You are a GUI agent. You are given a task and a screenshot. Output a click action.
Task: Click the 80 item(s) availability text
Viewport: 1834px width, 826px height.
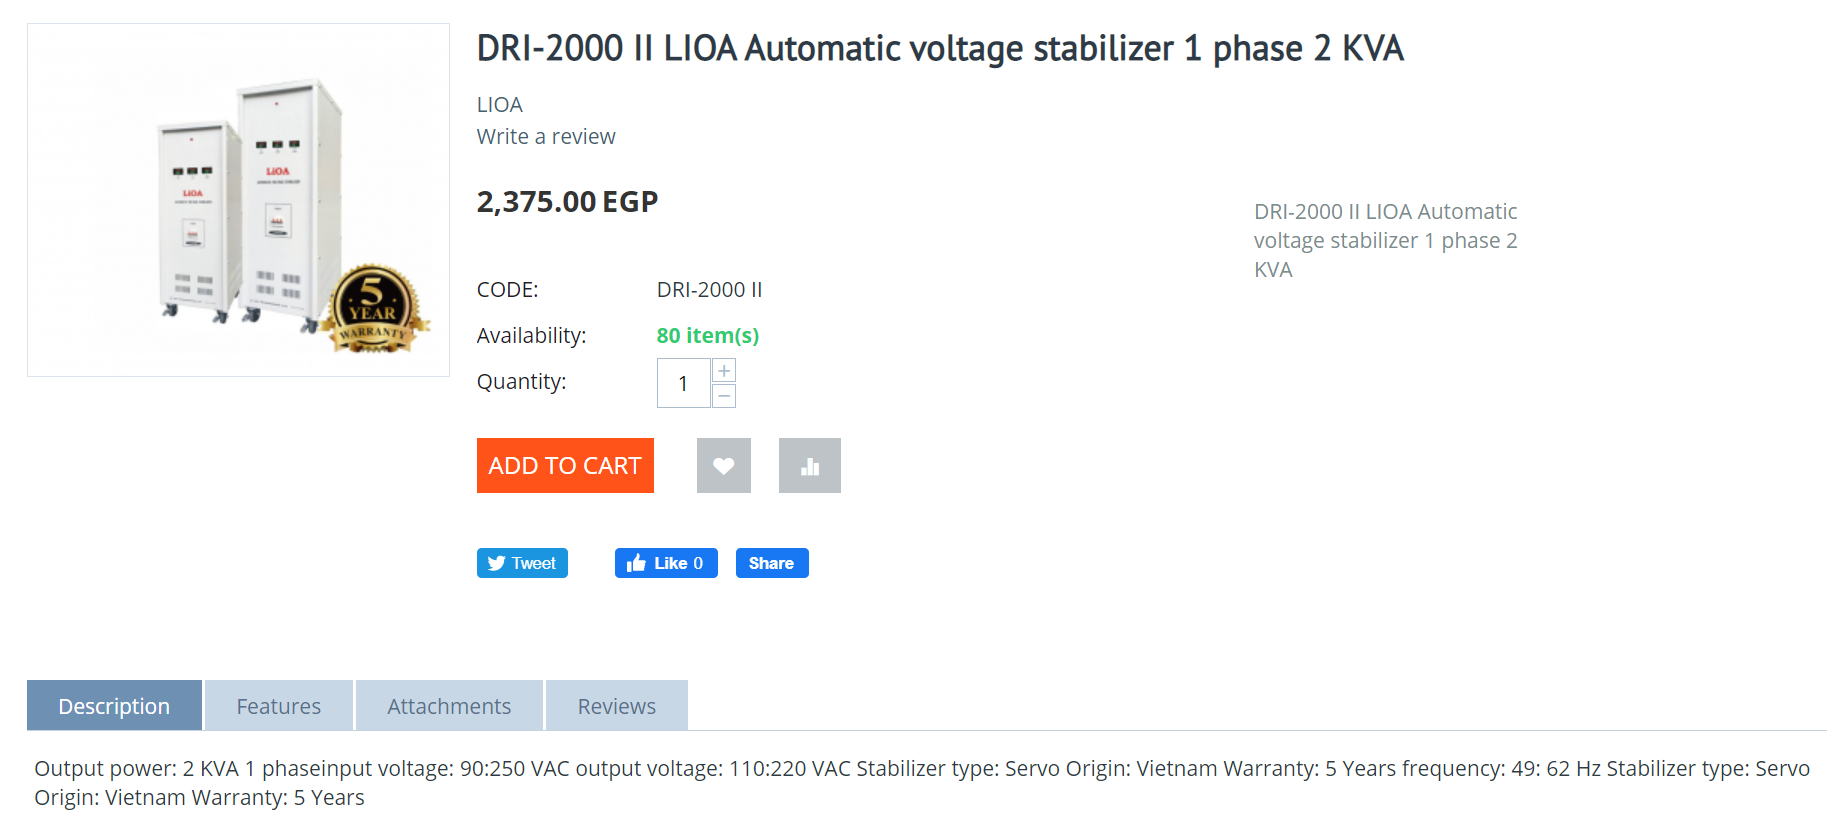pos(708,336)
